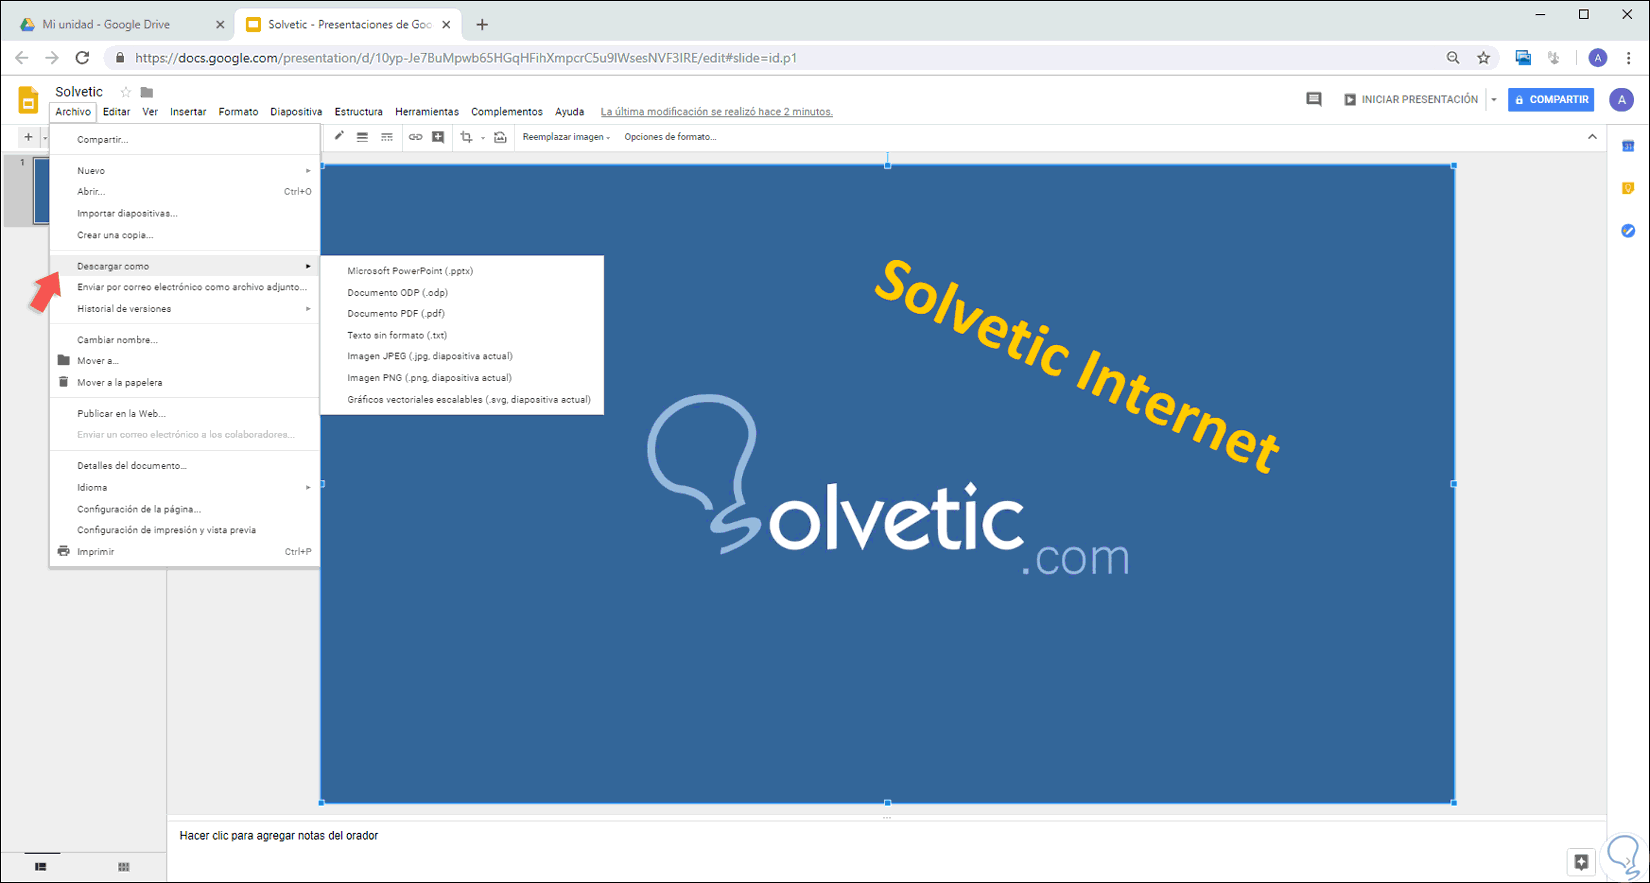Screen dimensions: 1650x883
Task: Open the Editar menu
Action: click(117, 112)
